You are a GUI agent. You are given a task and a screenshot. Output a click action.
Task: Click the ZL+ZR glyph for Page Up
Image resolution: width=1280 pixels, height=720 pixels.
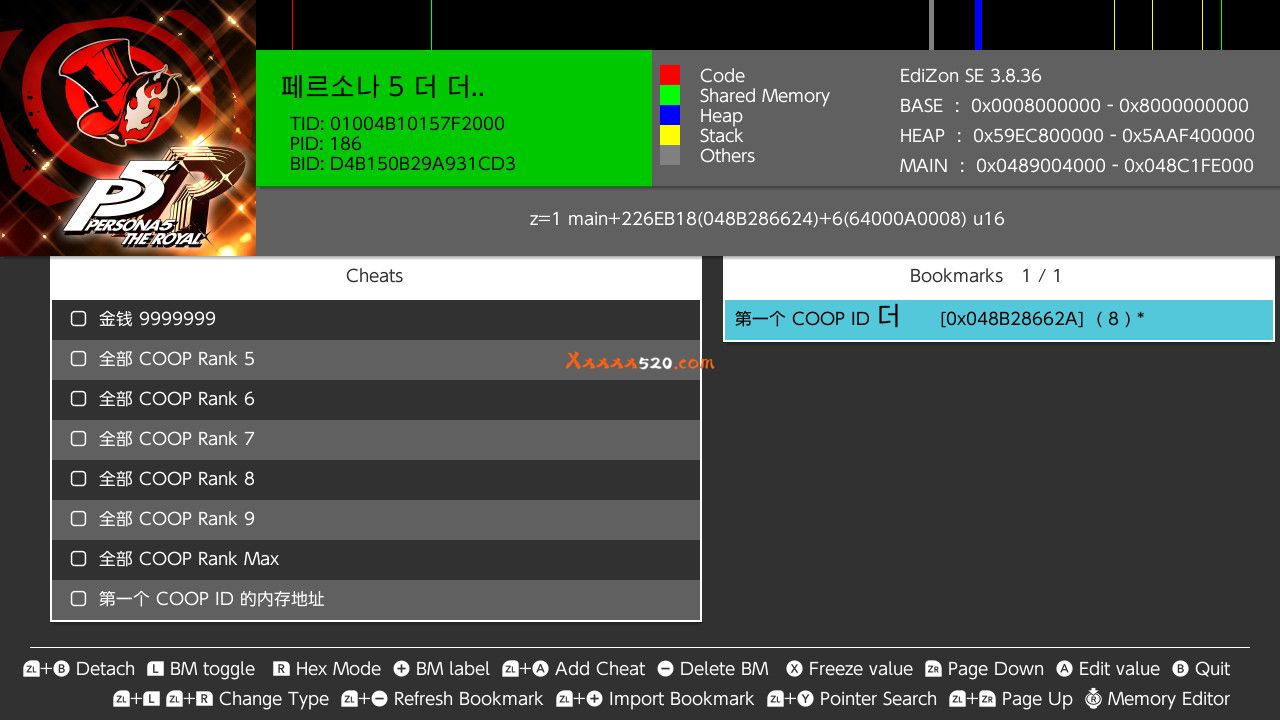973,699
